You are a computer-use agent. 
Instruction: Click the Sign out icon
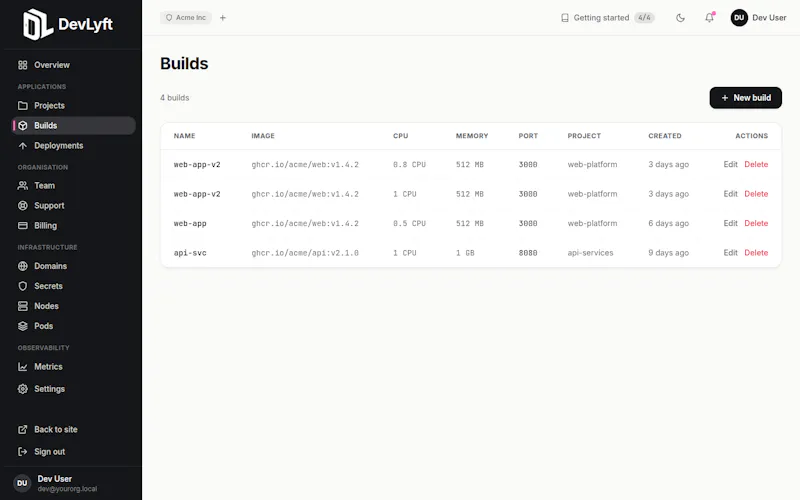point(22,452)
